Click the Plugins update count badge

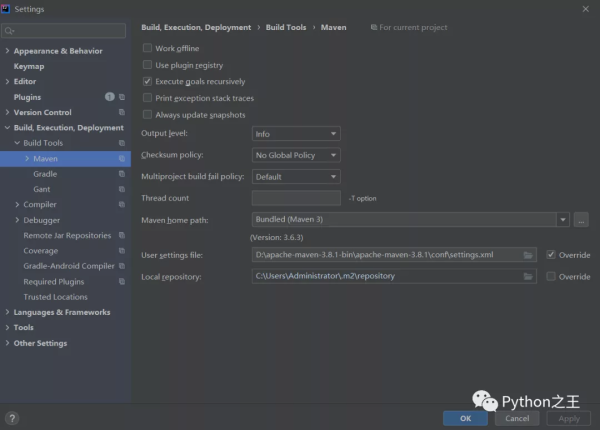click(110, 97)
